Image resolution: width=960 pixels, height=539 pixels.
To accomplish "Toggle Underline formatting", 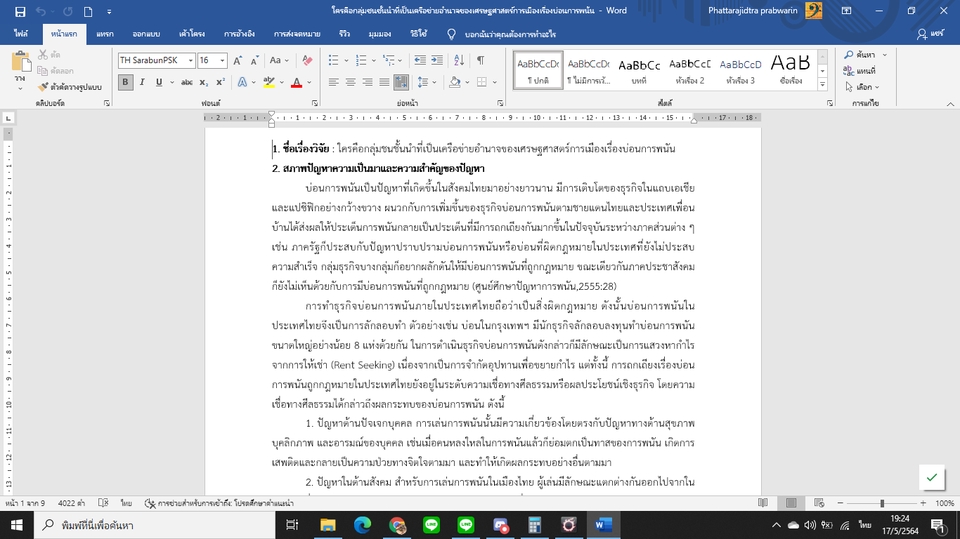I will pos(159,82).
